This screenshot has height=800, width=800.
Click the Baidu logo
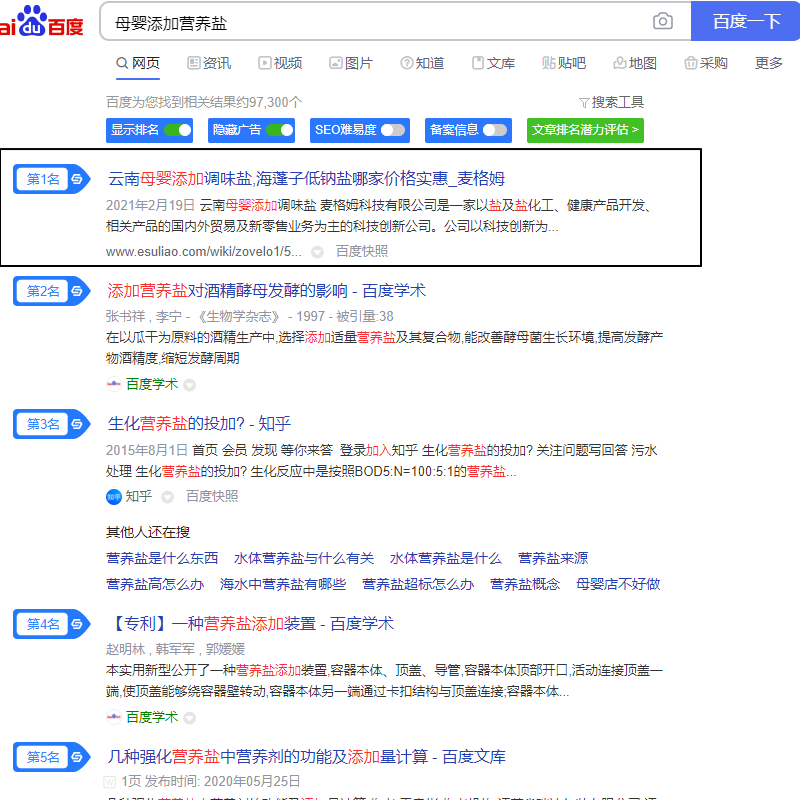tap(42, 21)
